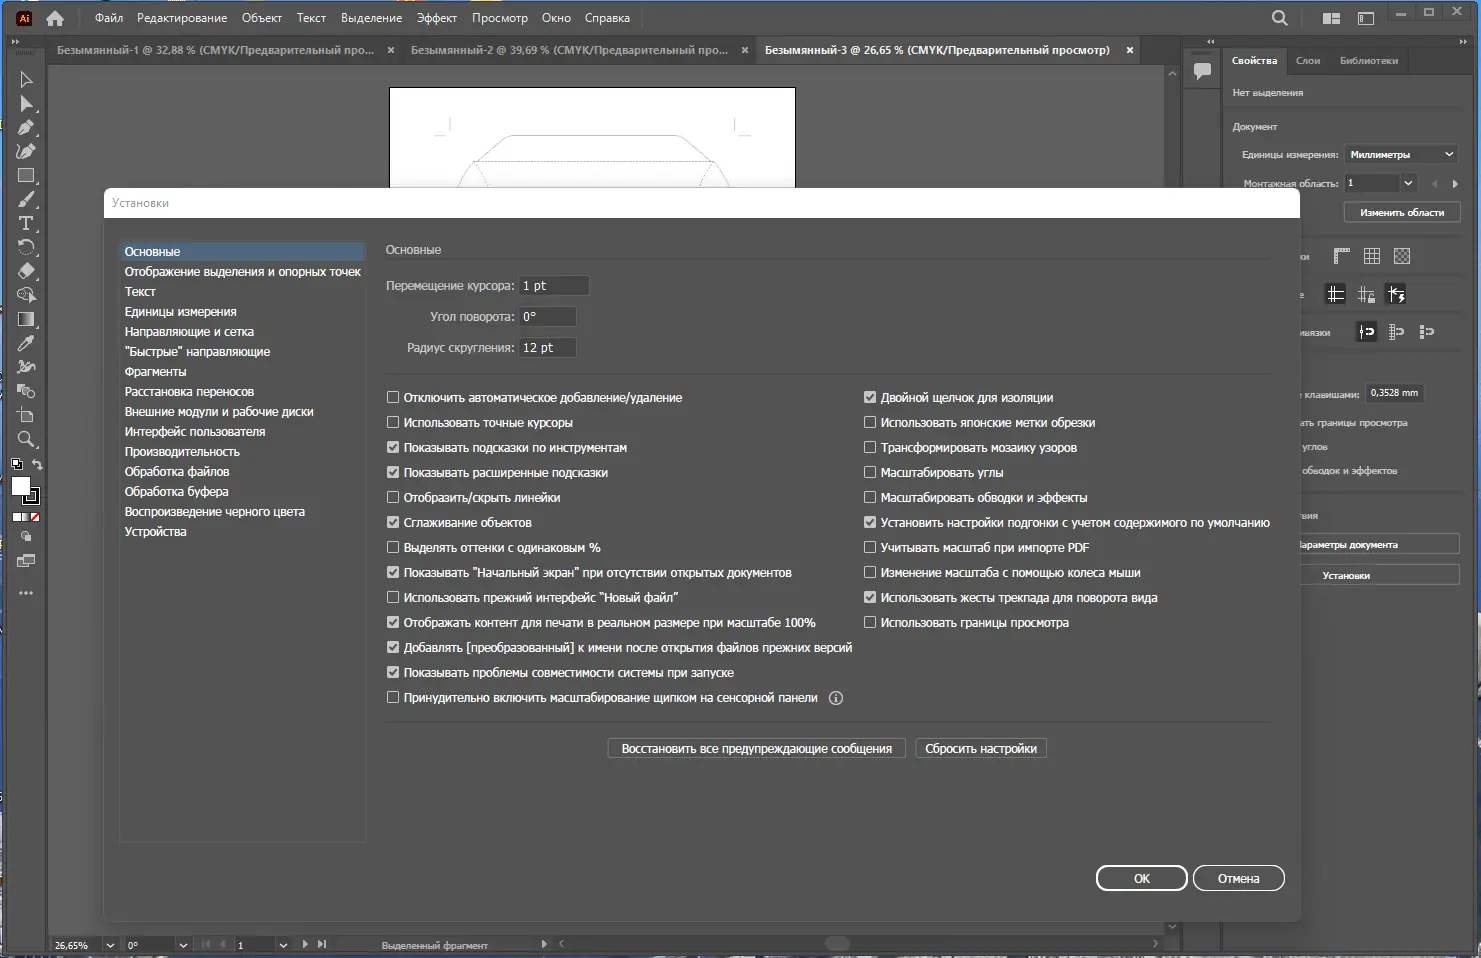Switch to document tab "Безымянный-1"

(215, 50)
